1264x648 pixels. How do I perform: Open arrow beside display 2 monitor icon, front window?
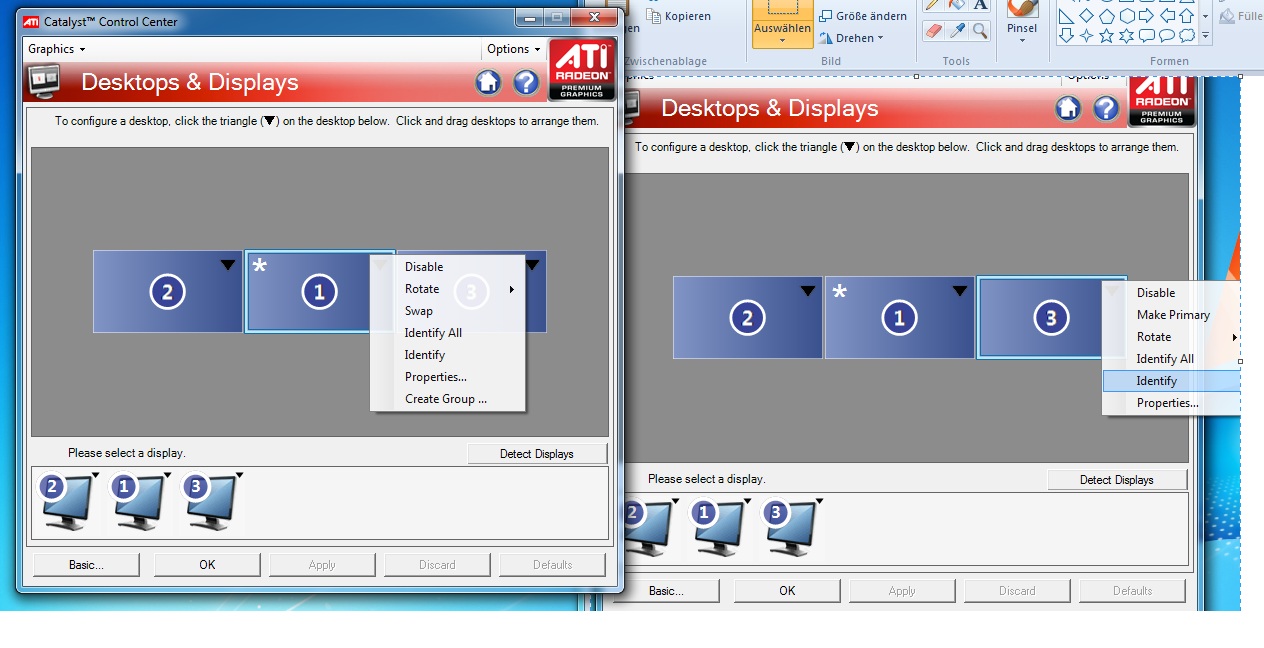click(x=95, y=475)
